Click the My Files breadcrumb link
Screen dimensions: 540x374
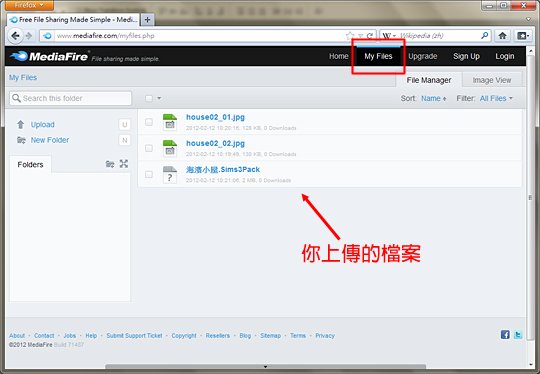point(23,77)
